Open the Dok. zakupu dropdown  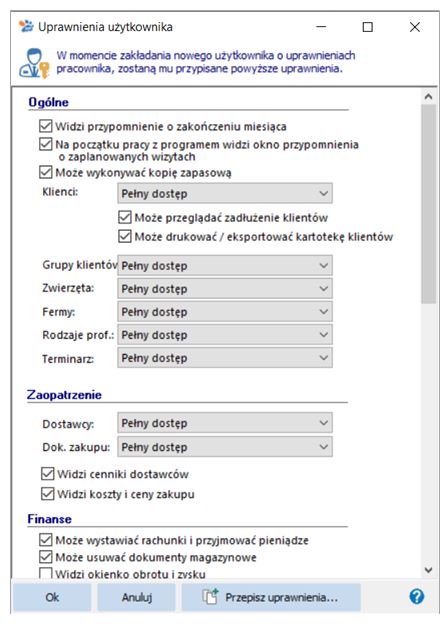225,447
